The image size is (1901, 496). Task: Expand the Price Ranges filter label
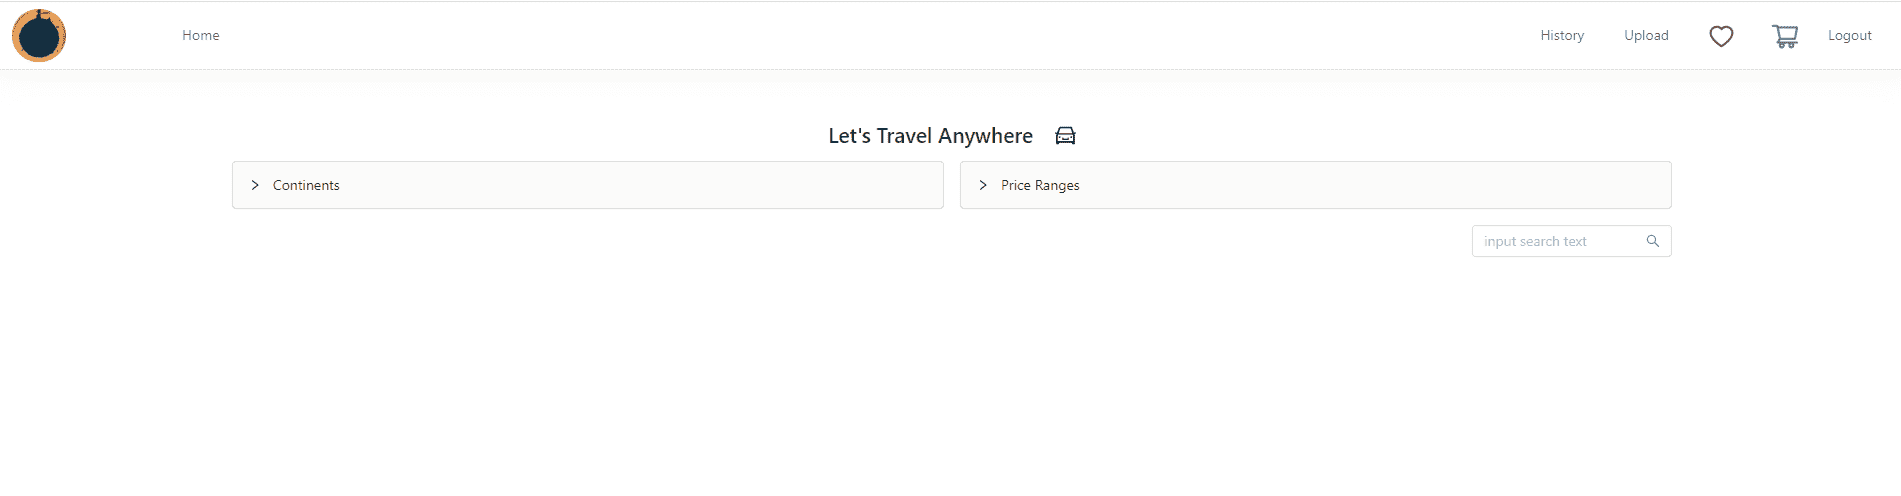click(1040, 185)
